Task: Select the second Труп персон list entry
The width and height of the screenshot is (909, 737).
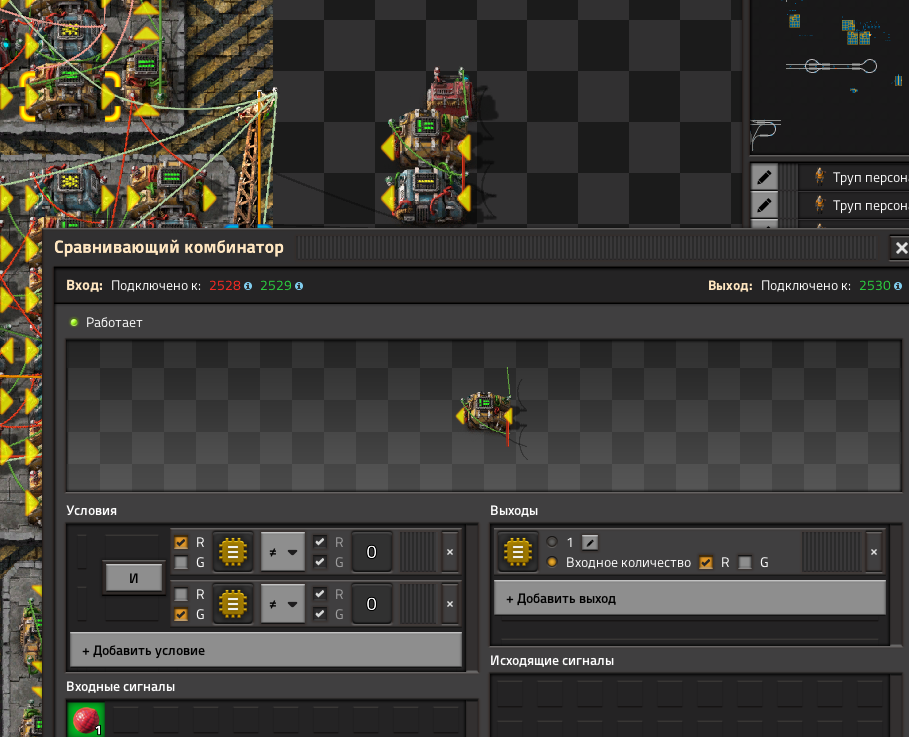Action: tap(853, 205)
